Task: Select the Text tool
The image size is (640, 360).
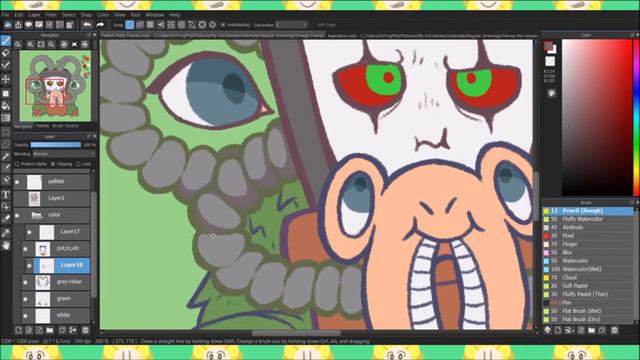Action: (x=6, y=194)
